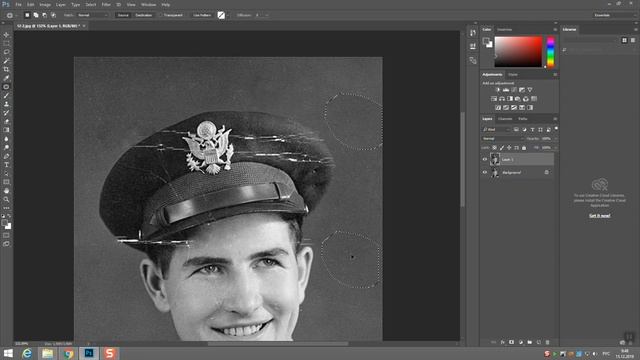Open the Filter menu

click(x=106, y=4)
